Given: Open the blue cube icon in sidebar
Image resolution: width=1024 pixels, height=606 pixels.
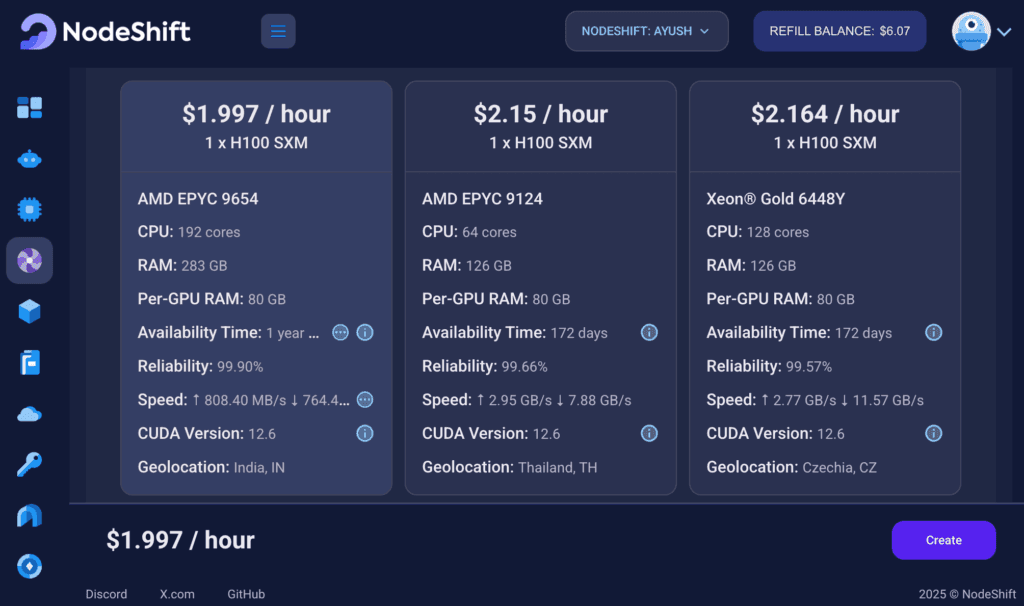Looking at the screenshot, I should (29, 311).
